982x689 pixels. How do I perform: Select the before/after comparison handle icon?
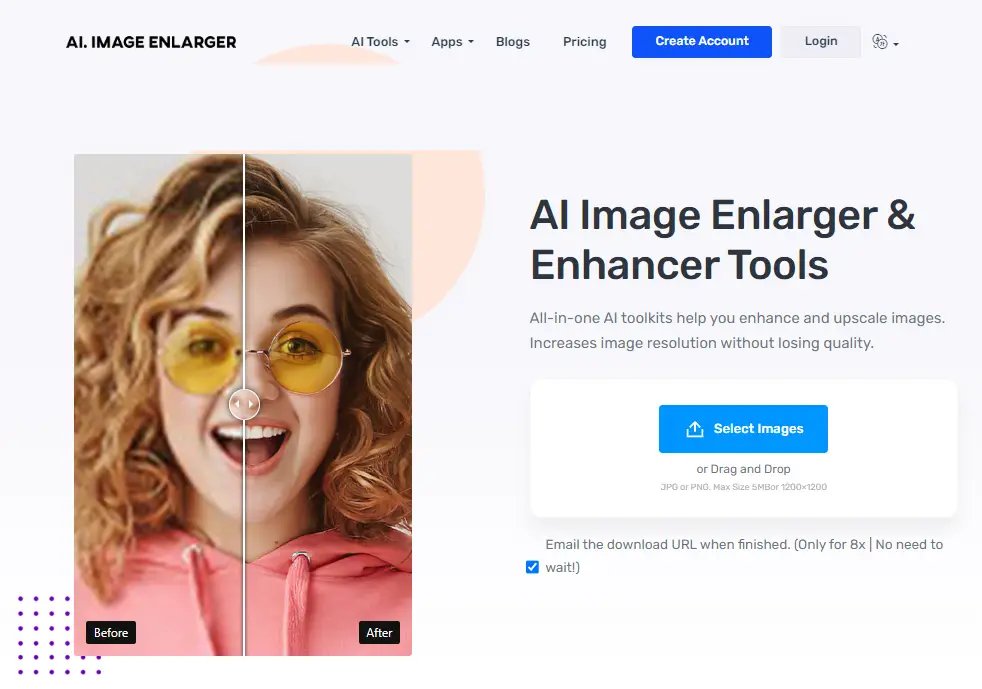point(244,404)
